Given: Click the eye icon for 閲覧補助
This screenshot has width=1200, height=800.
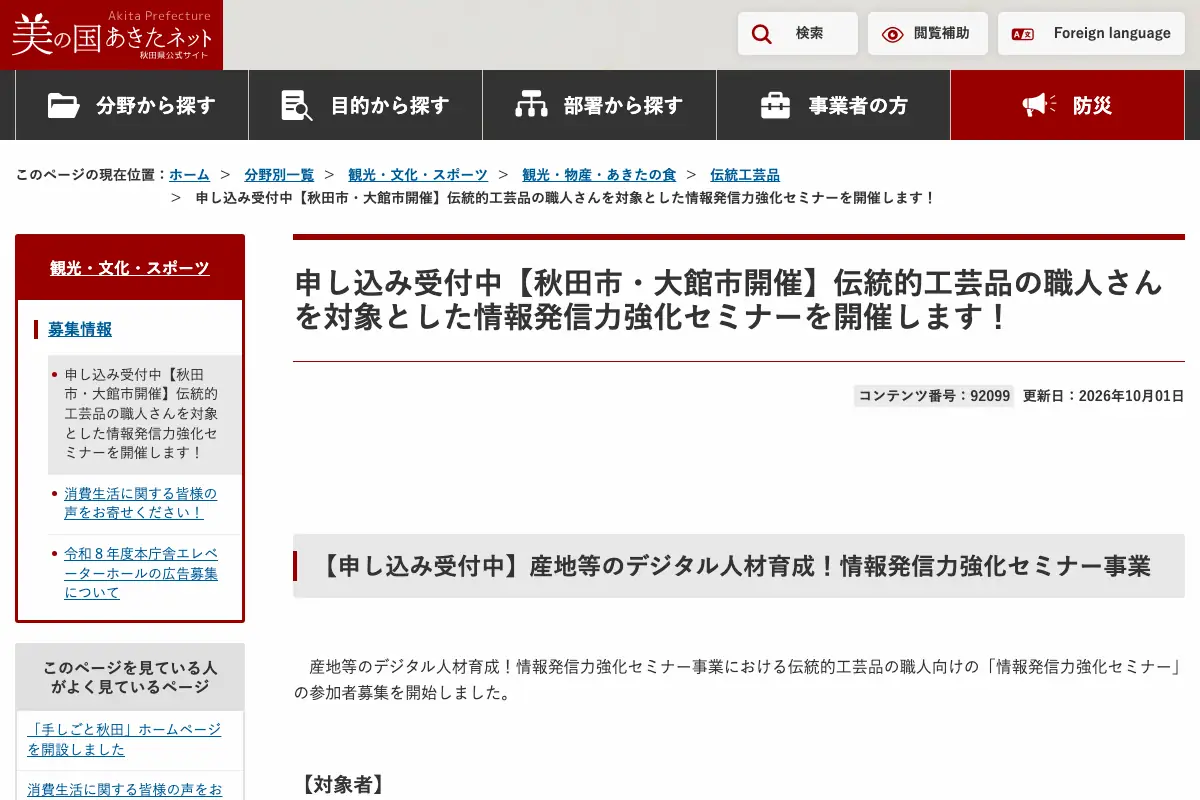Looking at the screenshot, I should pos(892,34).
